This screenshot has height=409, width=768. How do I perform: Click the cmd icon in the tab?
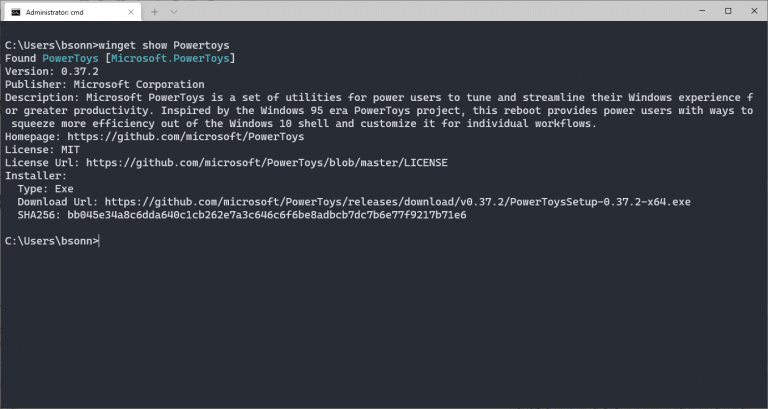(16, 12)
